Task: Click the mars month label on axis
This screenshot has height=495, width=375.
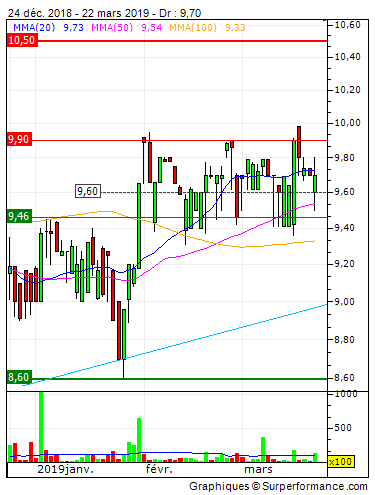Action: pyautogui.click(x=258, y=469)
